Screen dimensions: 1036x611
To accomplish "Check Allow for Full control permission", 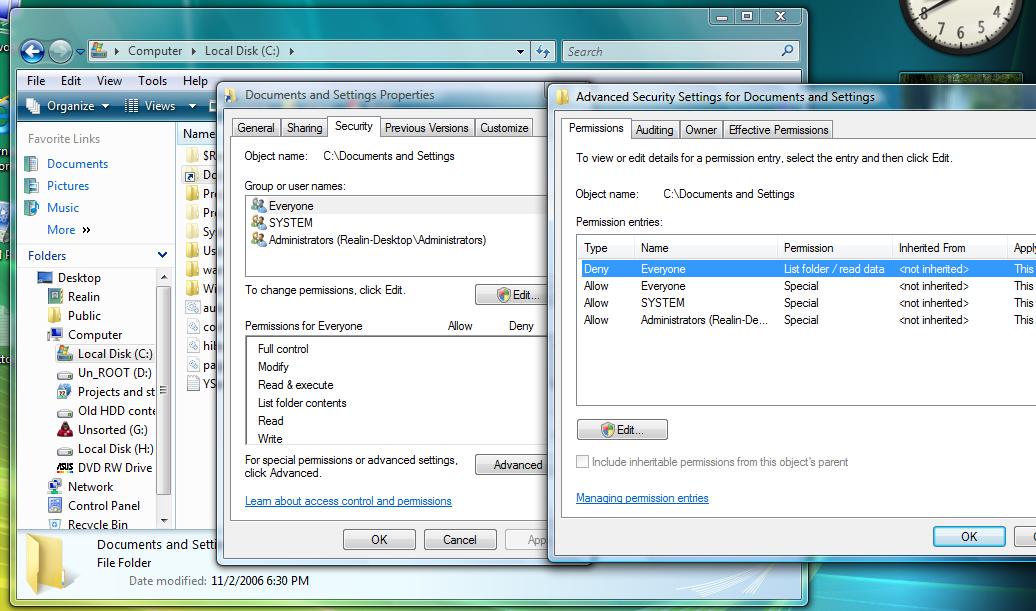I will pyautogui.click(x=462, y=349).
